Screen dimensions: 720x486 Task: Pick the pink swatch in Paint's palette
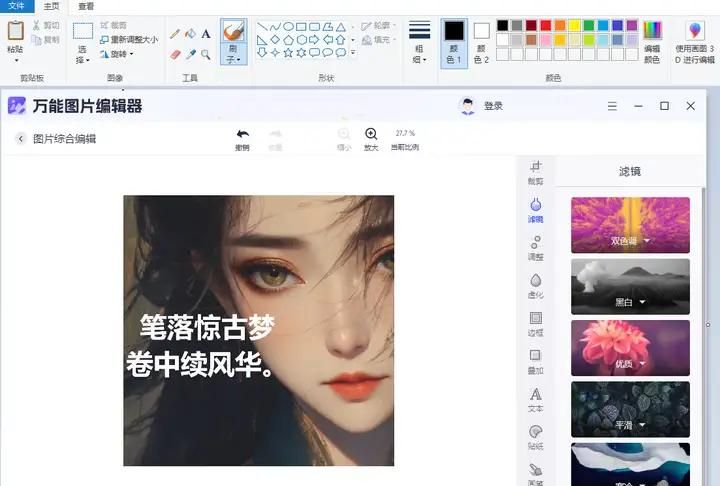click(546, 40)
